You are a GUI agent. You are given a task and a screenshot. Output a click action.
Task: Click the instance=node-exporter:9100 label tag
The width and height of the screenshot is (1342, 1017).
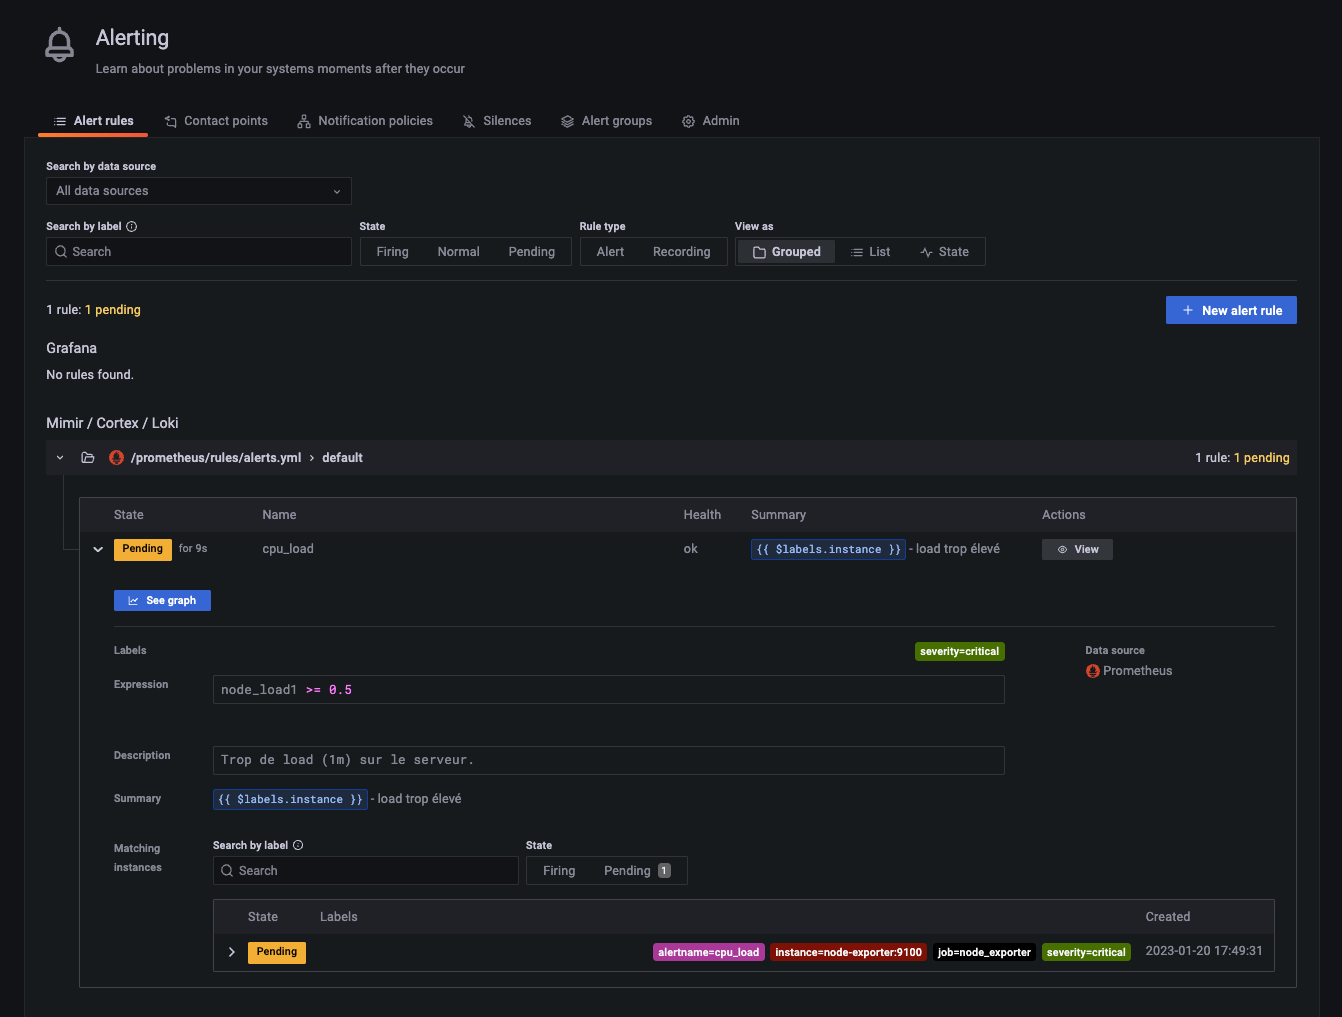click(848, 952)
